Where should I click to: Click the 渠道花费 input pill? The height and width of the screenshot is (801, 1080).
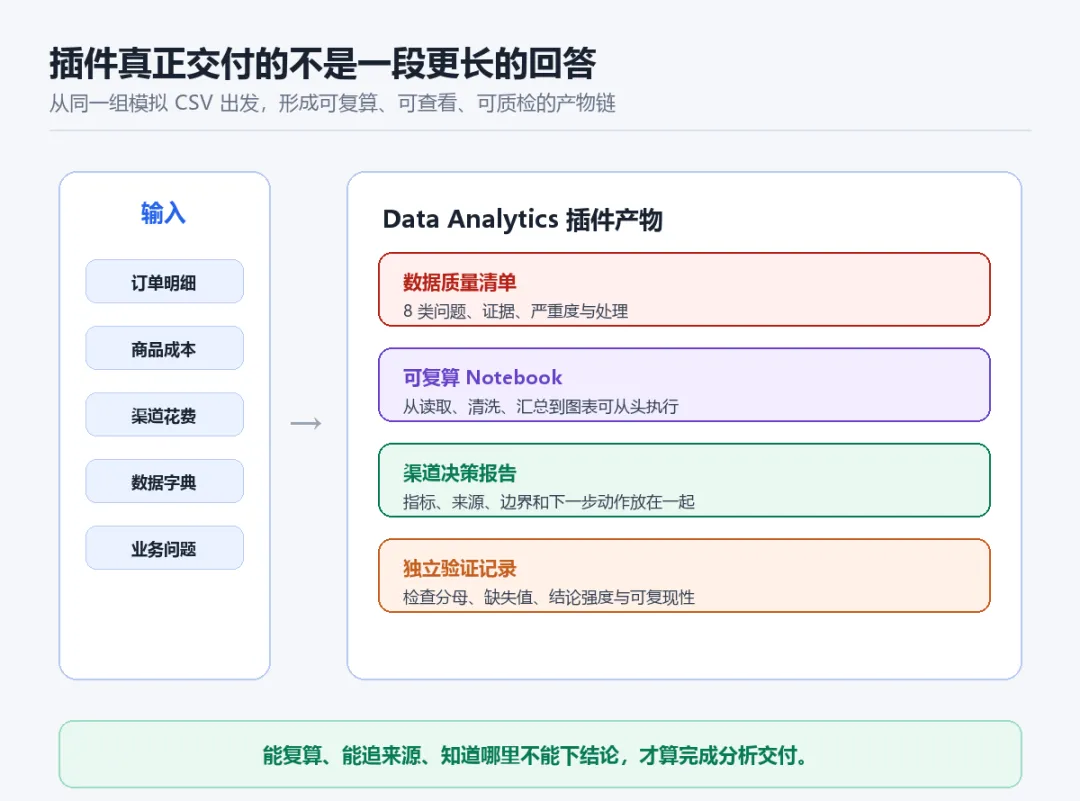(x=165, y=415)
